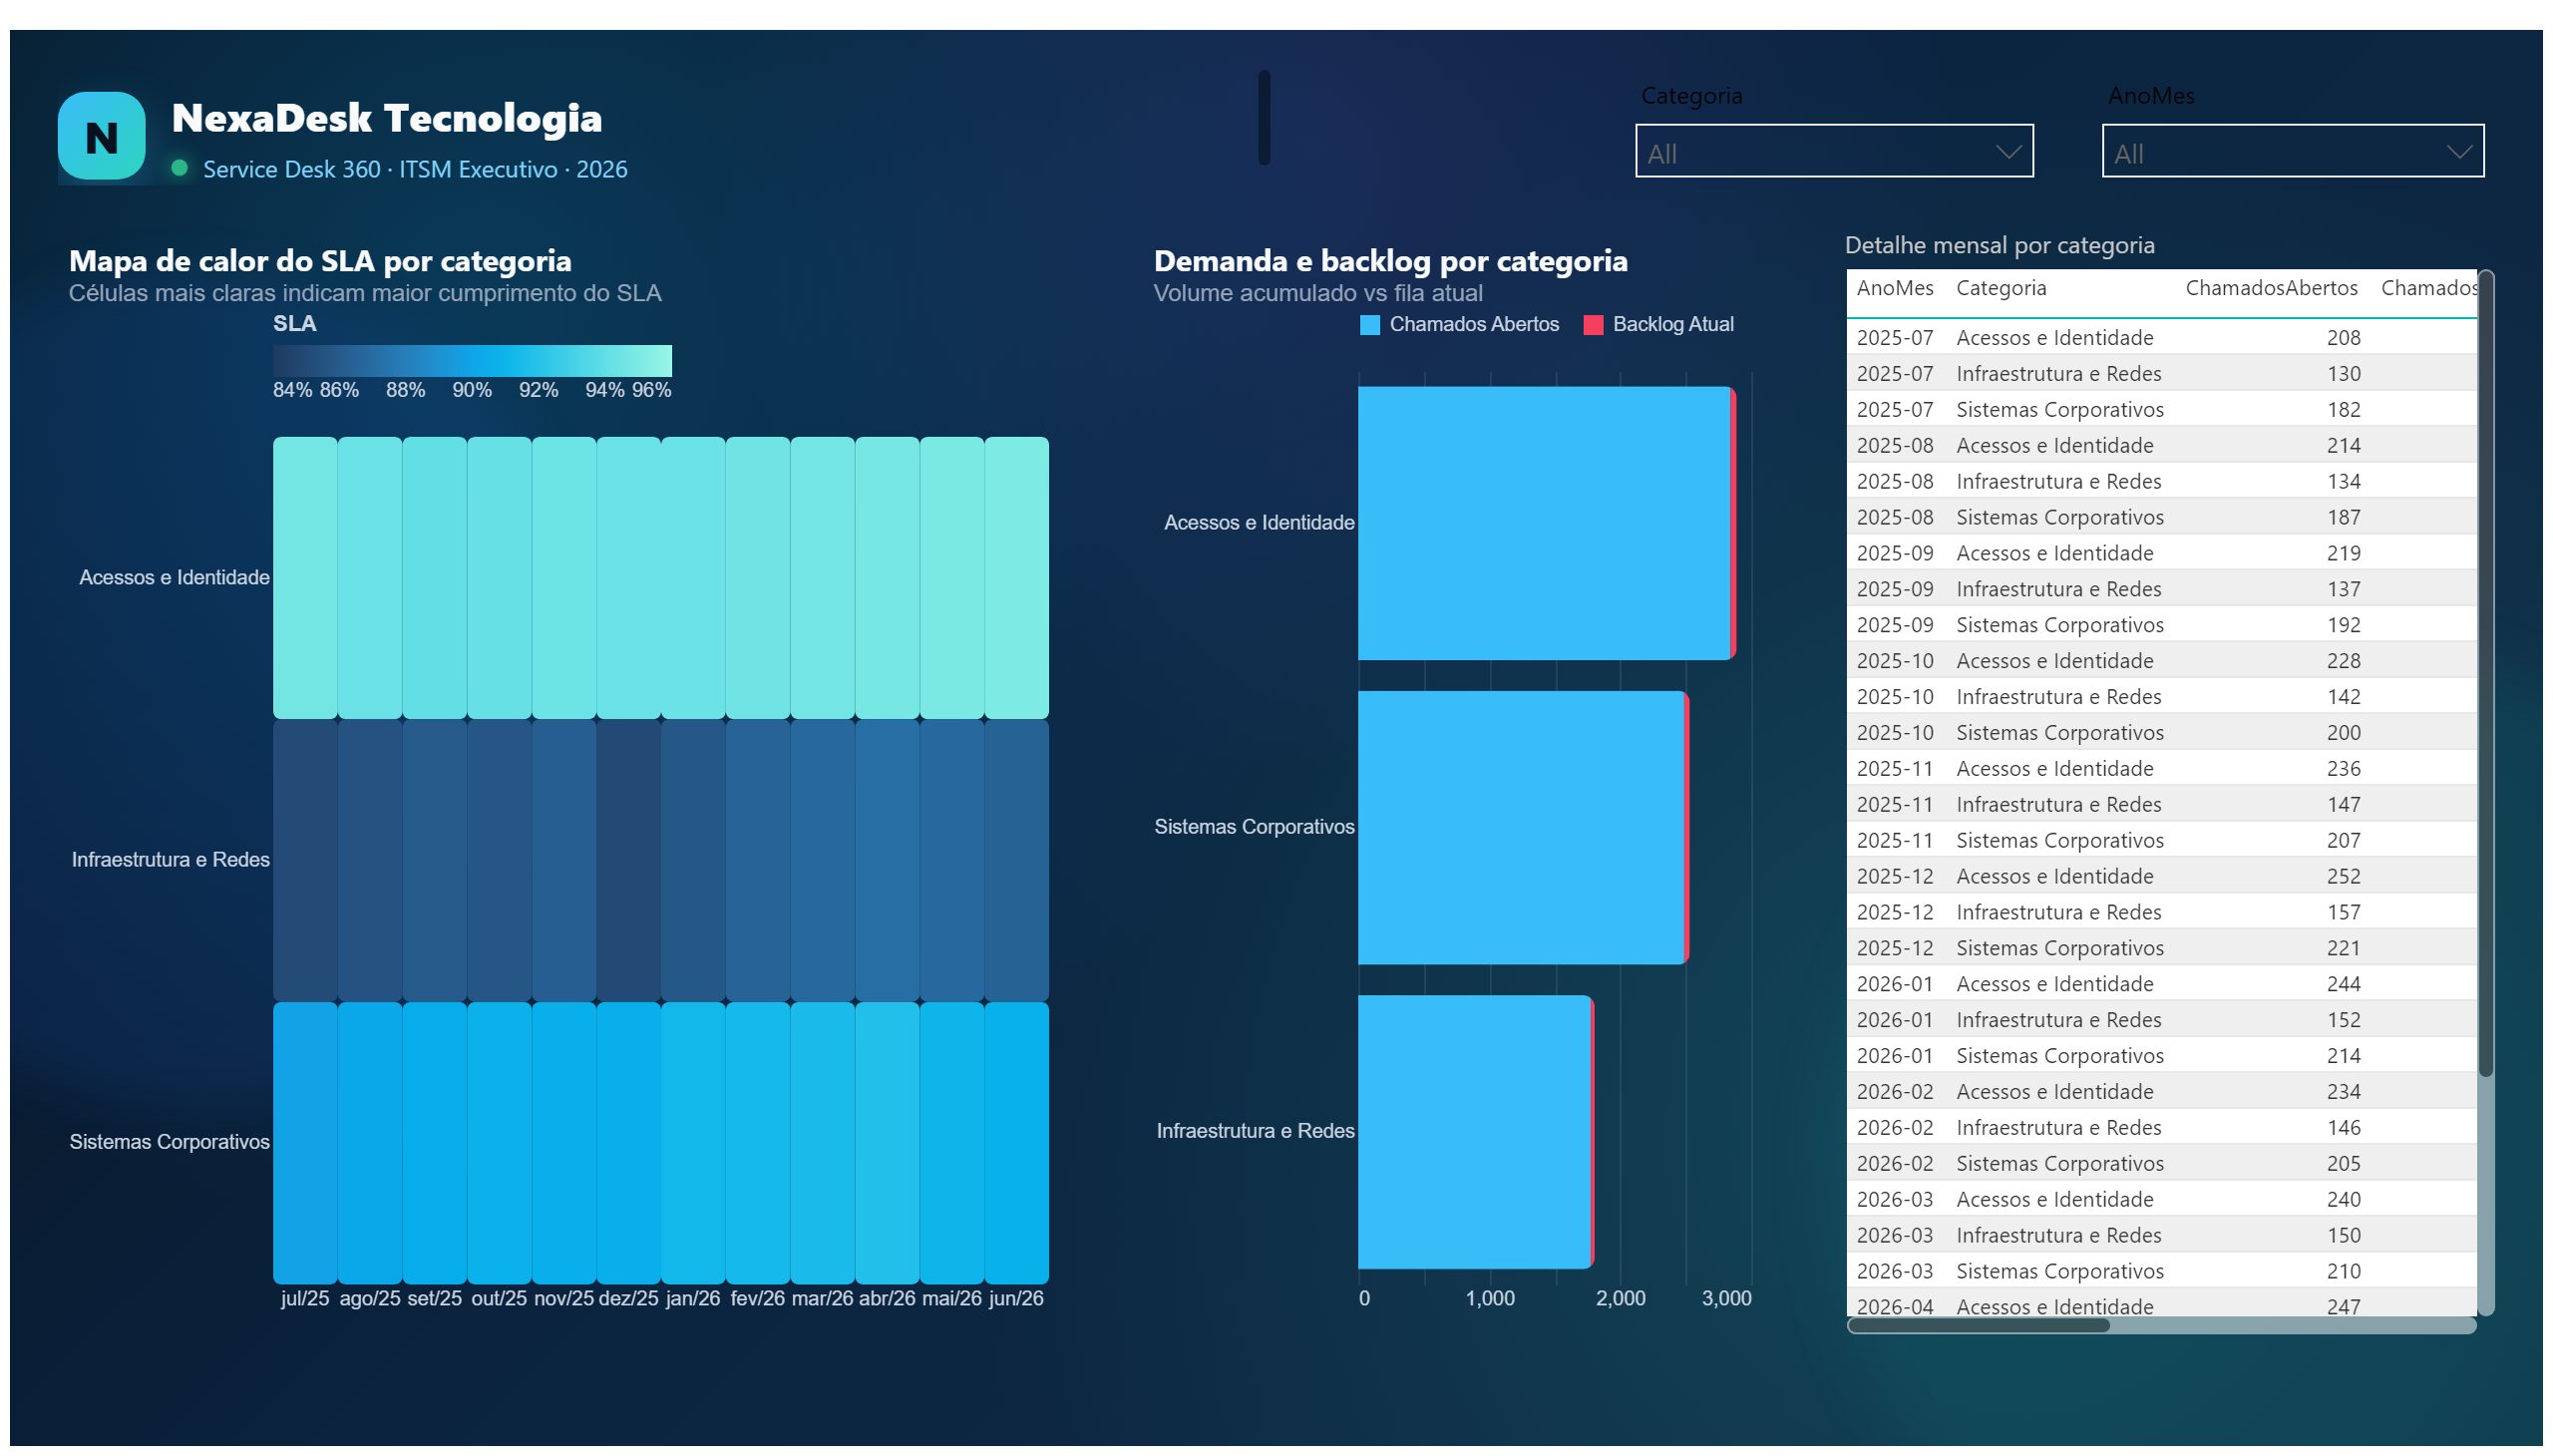
Task: Click the green status dot beside Service Desk 360
Action: pyautogui.click(x=180, y=168)
